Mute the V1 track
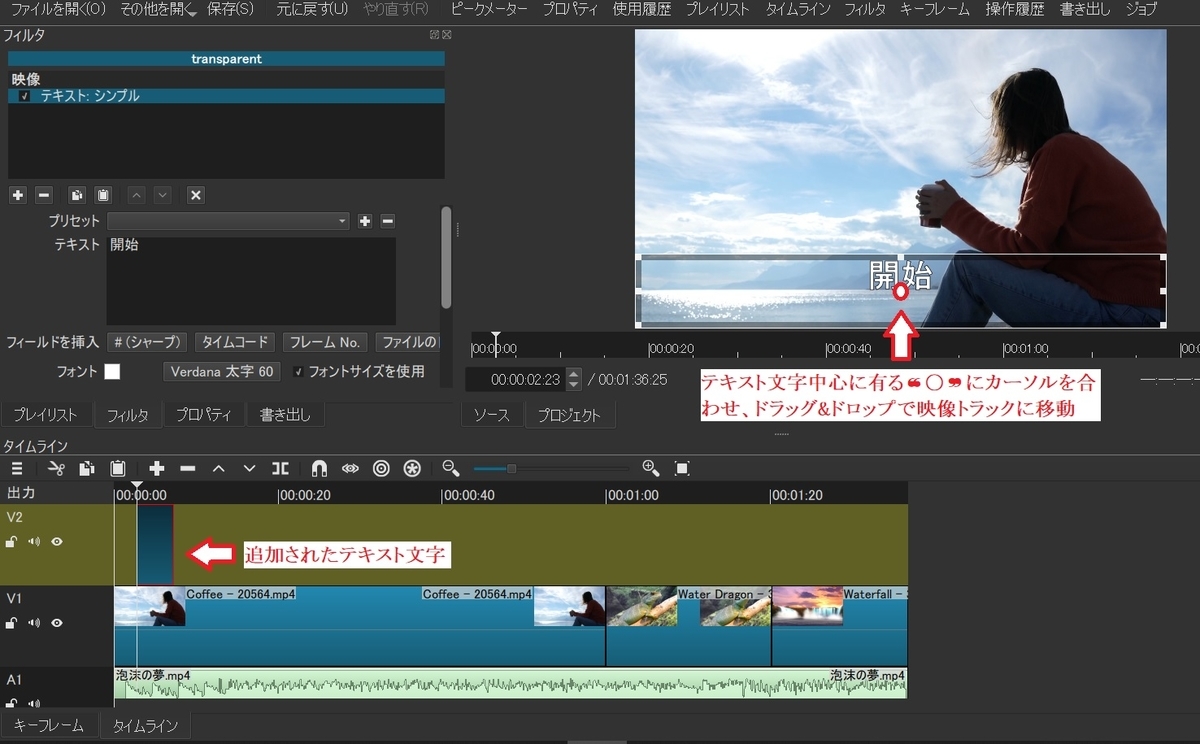Screen dimensions: 1200x744 click(34, 623)
